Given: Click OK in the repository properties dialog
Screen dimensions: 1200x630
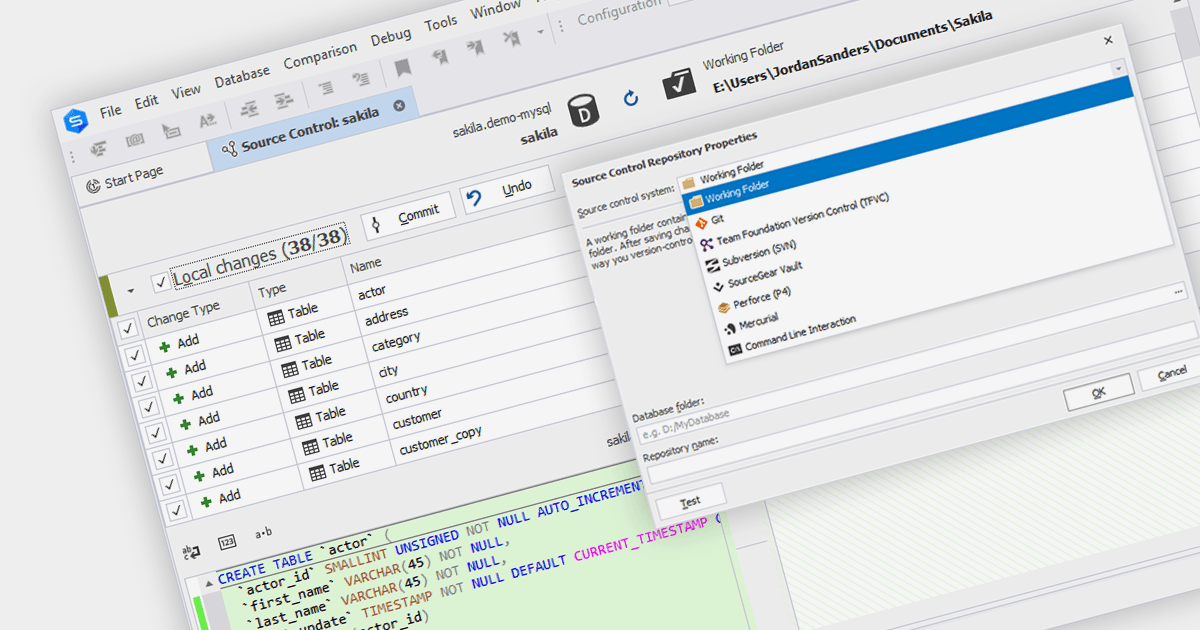Looking at the screenshot, I should (x=1097, y=393).
